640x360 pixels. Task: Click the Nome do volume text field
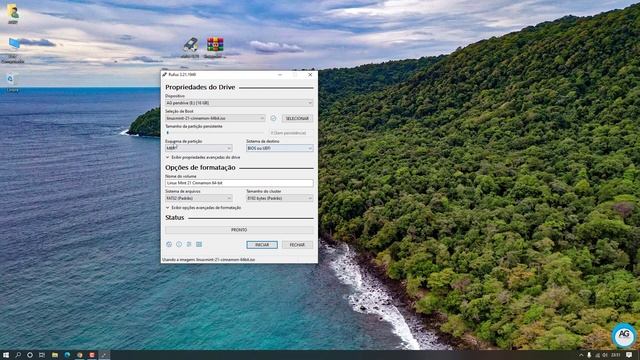point(239,183)
